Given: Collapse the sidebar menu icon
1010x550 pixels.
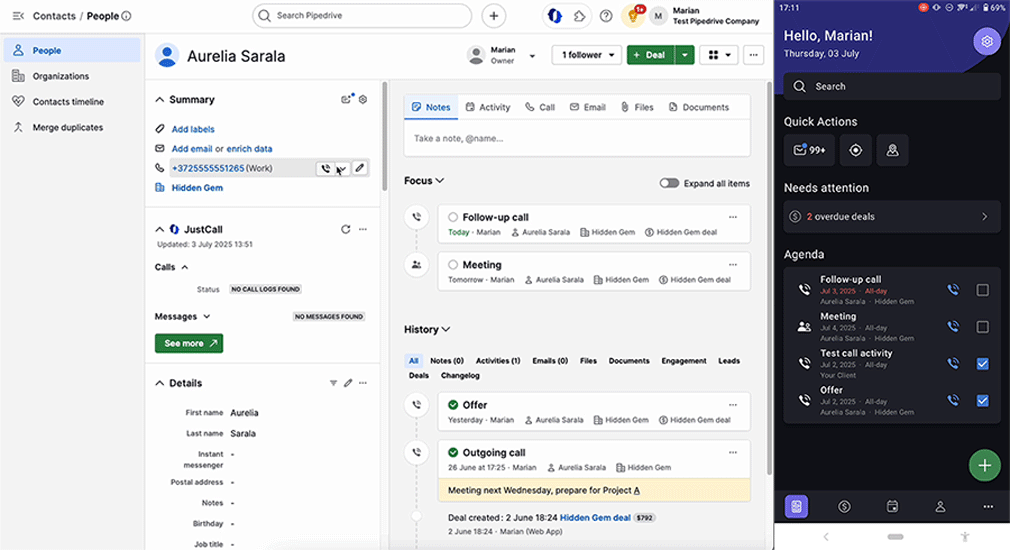Looking at the screenshot, I should [18, 15].
